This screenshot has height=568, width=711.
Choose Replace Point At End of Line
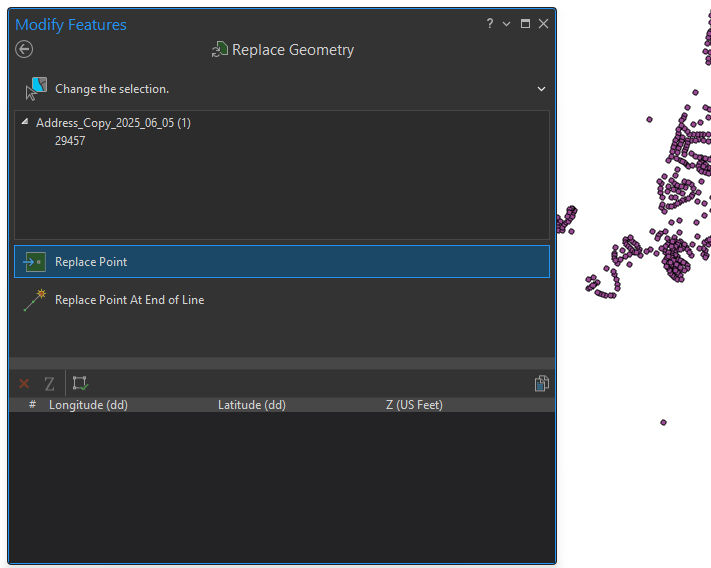coord(129,300)
